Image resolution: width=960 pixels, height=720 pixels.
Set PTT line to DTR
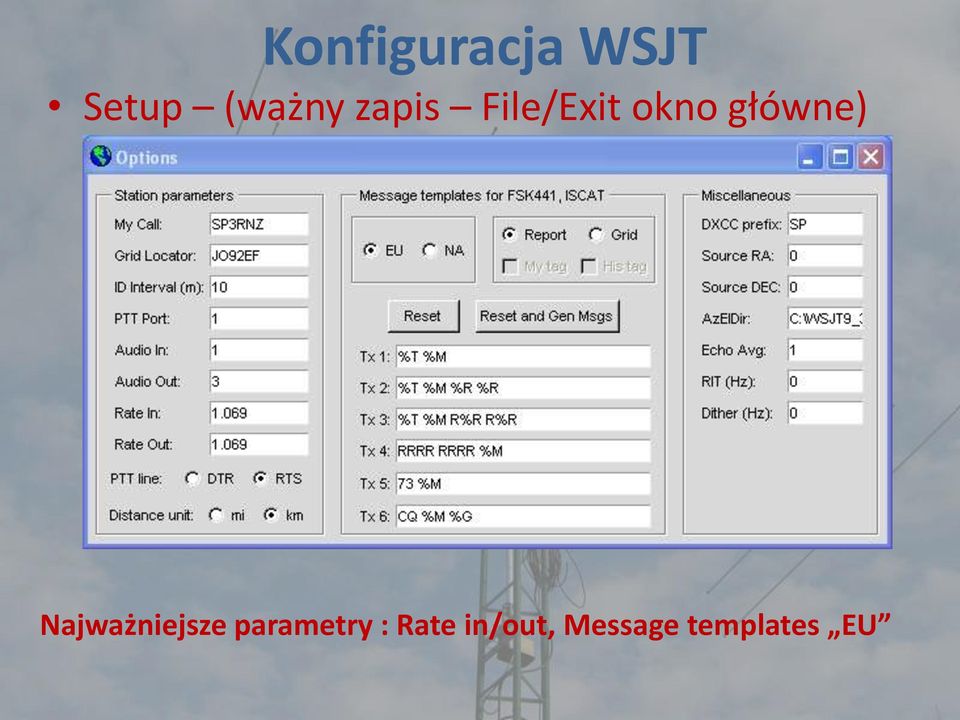pyautogui.click(x=192, y=478)
